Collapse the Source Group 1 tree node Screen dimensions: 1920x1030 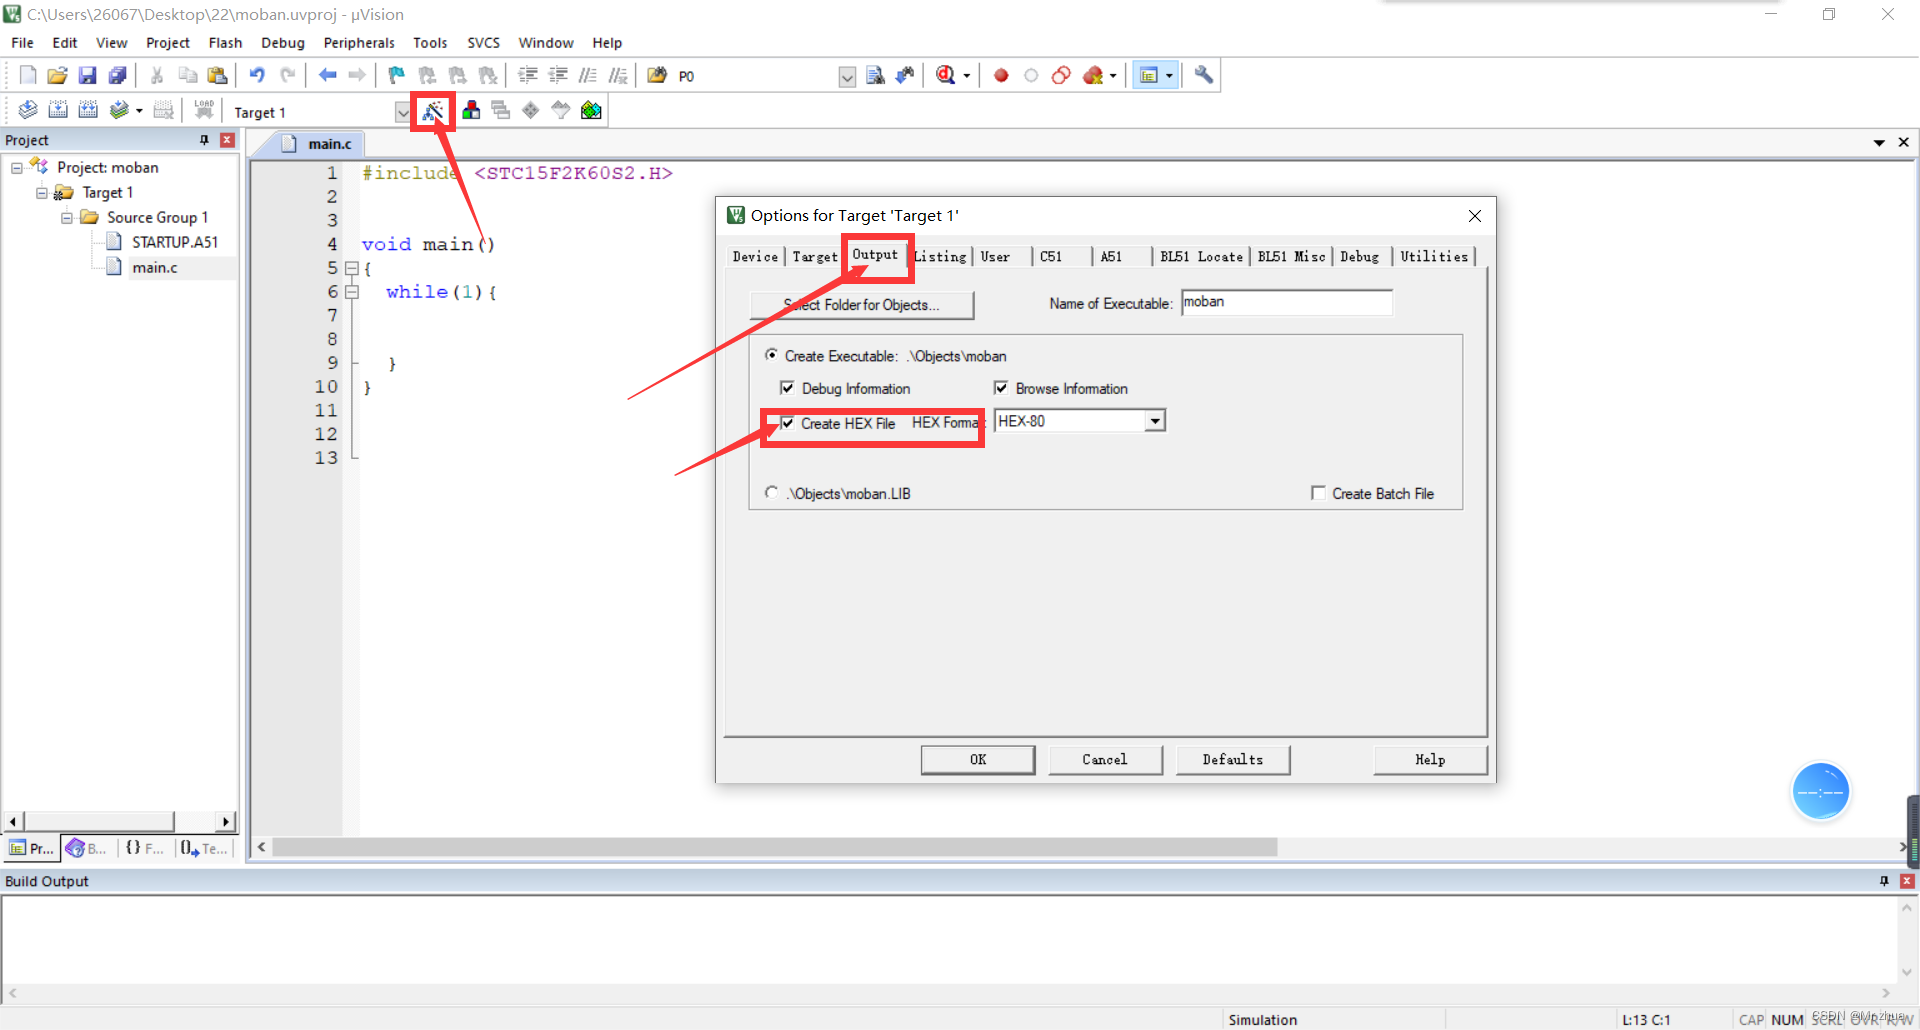(x=67, y=218)
